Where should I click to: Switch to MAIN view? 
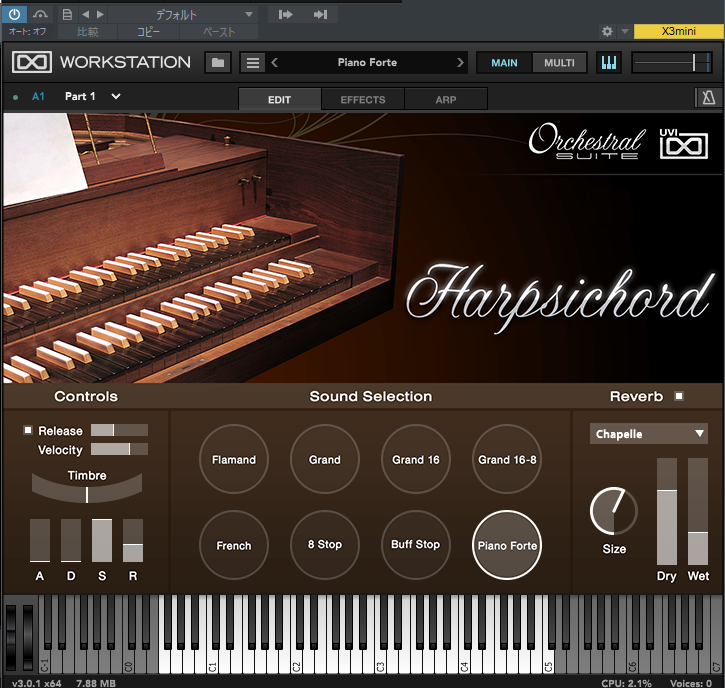coord(504,63)
